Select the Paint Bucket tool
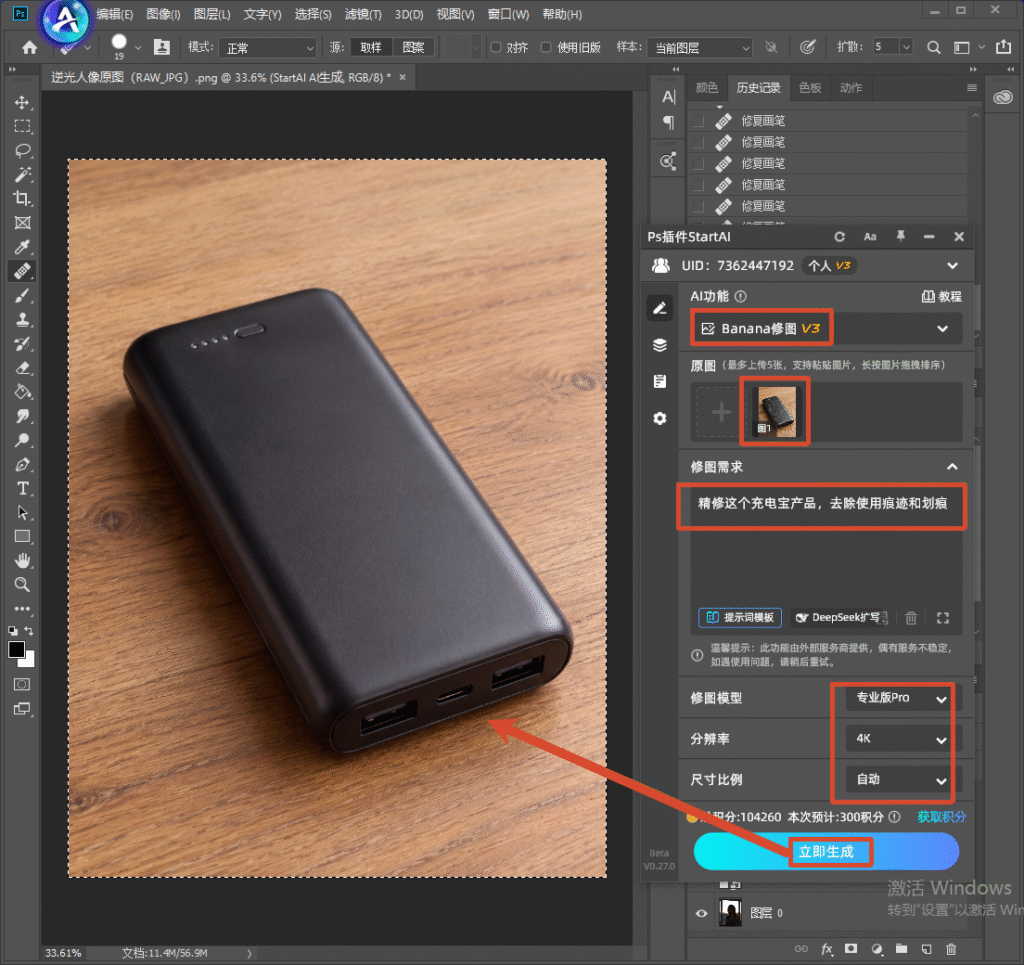 click(x=22, y=392)
